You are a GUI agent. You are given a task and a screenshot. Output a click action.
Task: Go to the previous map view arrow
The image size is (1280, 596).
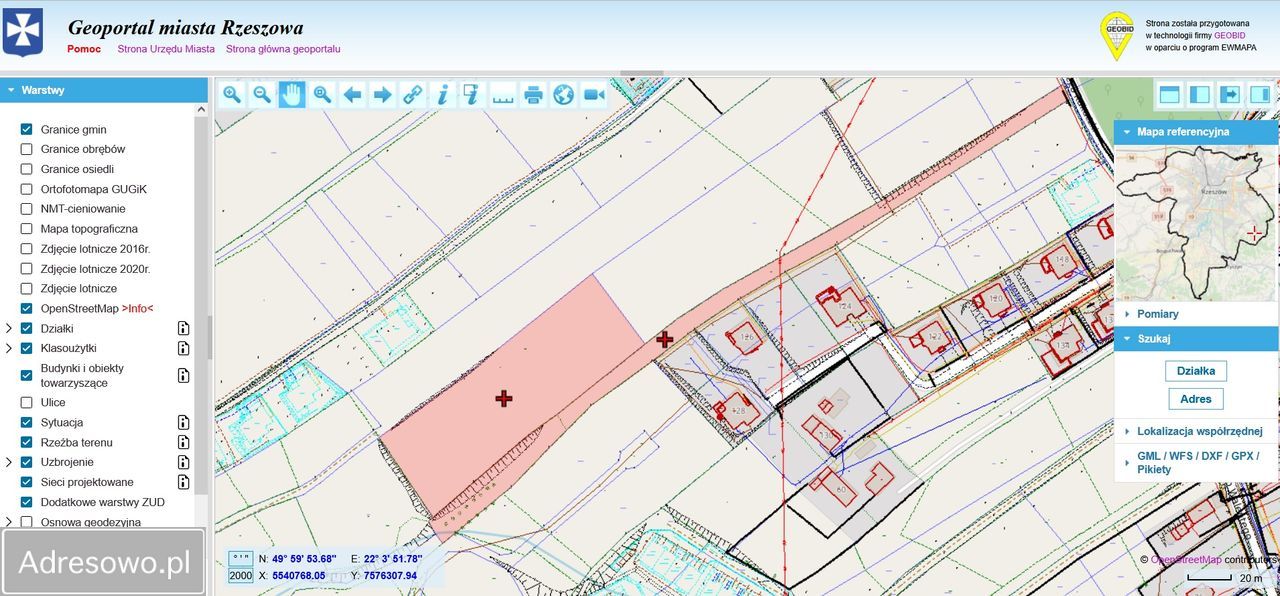point(352,95)
